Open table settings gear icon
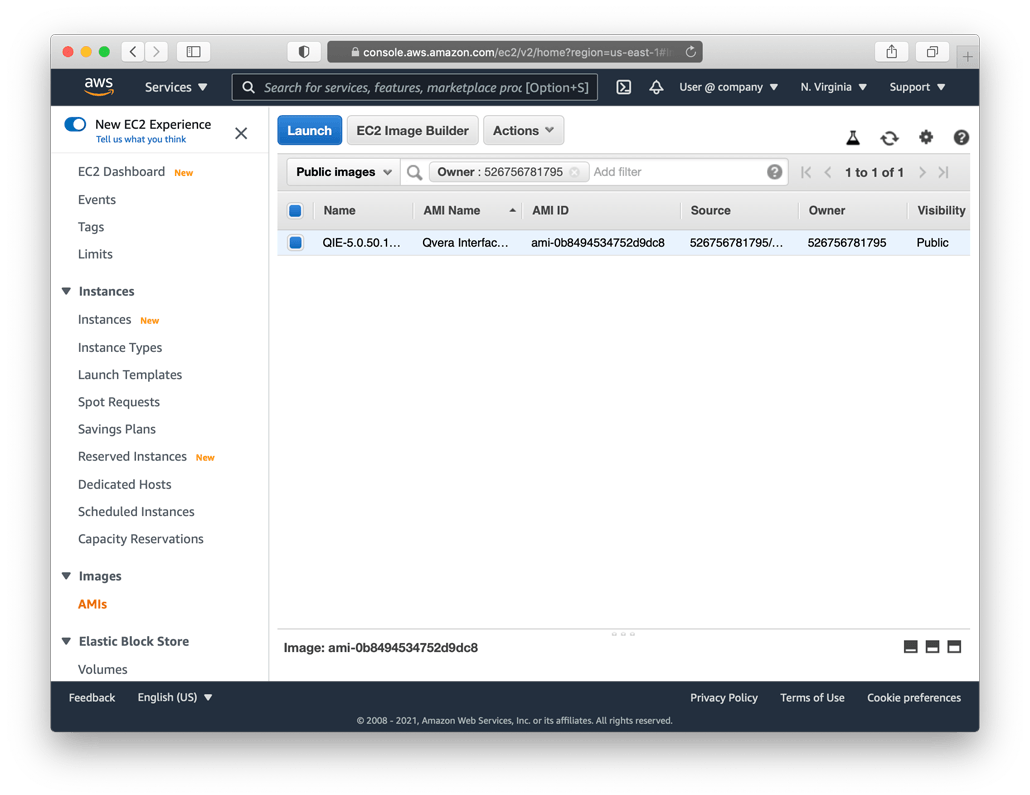Screen dimensions: 1030x795 926,137
